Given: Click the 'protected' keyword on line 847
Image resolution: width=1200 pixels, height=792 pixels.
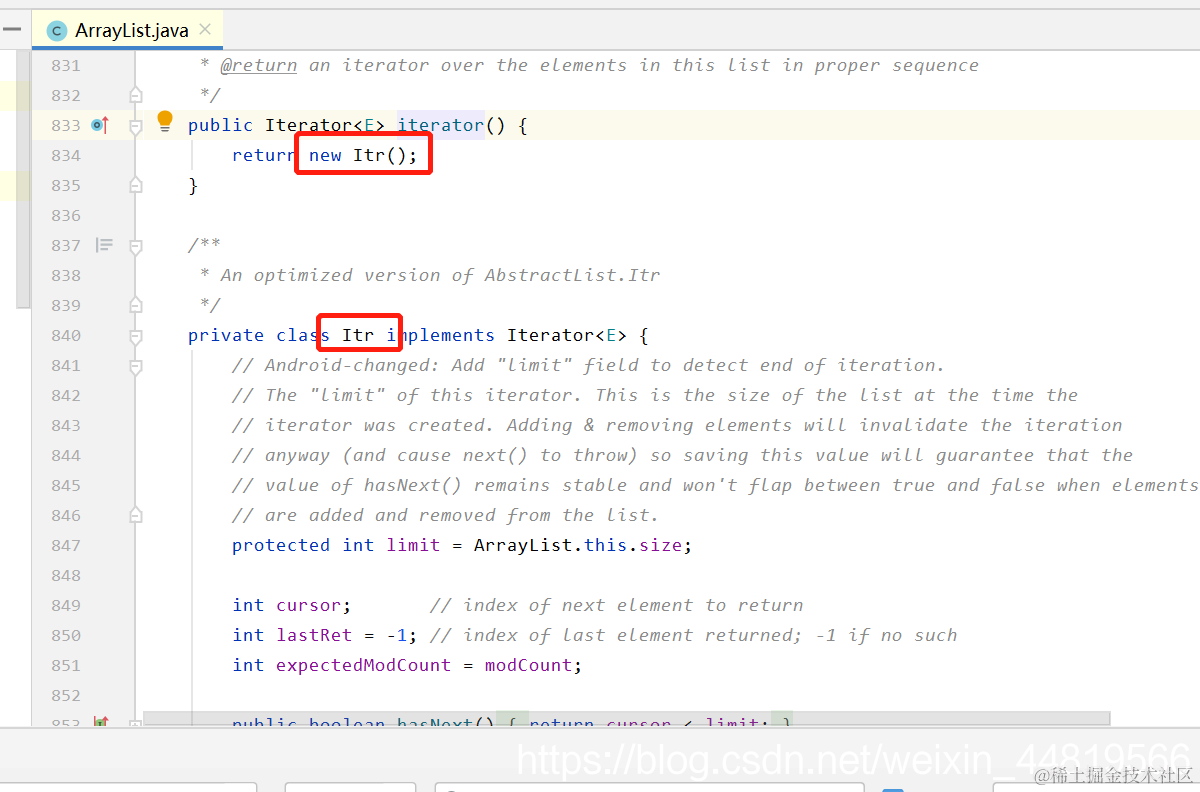Looking at the screenshot, I should pyautogui.click(x=281, y=545).
